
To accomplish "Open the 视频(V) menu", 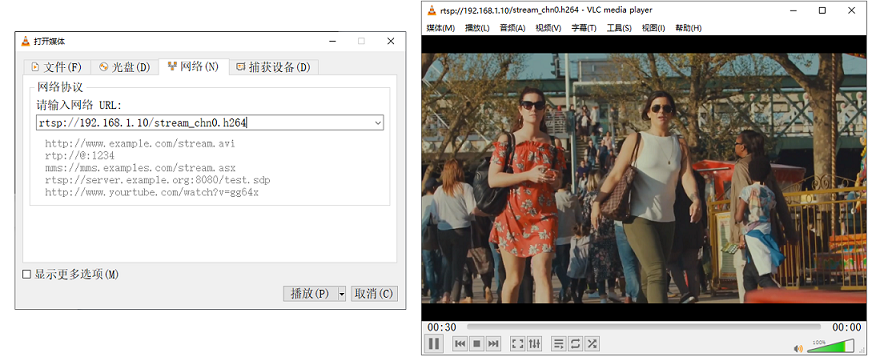I will 548,28.
